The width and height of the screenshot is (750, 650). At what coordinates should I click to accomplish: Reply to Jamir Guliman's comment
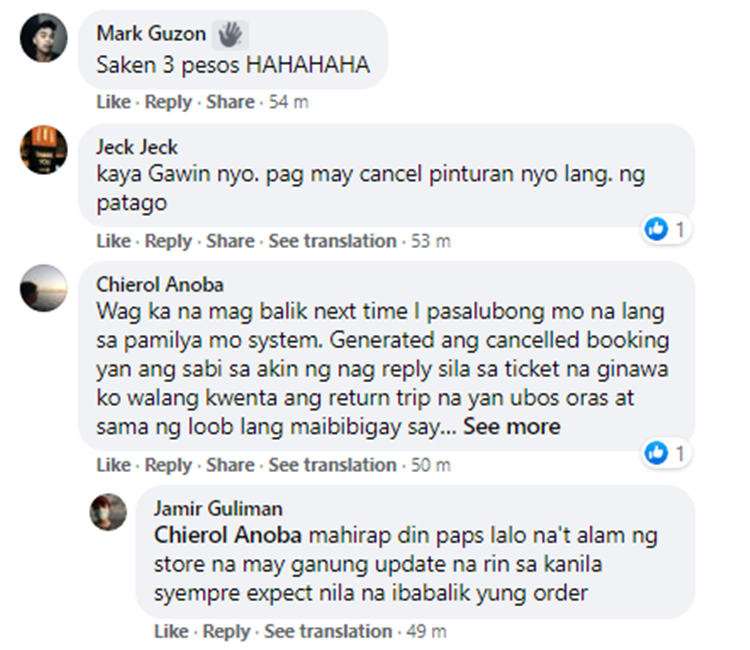click(x=226, y=631)
